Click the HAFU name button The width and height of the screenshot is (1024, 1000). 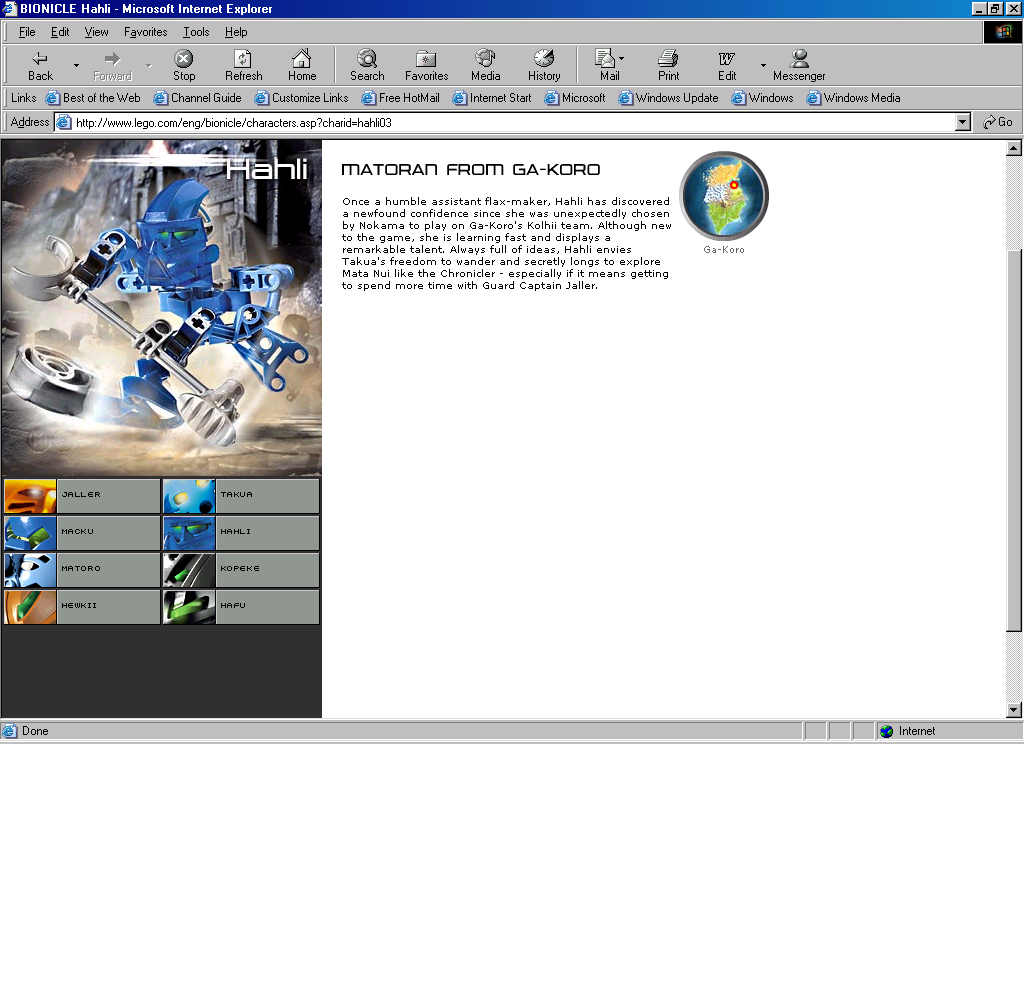coord(267,607)
